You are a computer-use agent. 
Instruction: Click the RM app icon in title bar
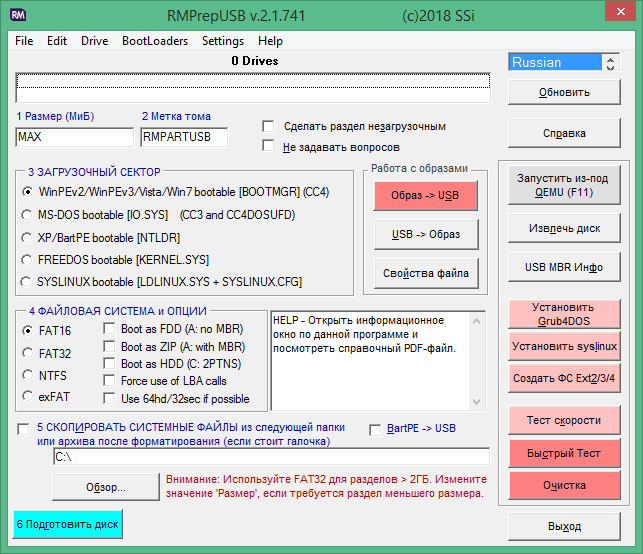[x=19, y=15]
